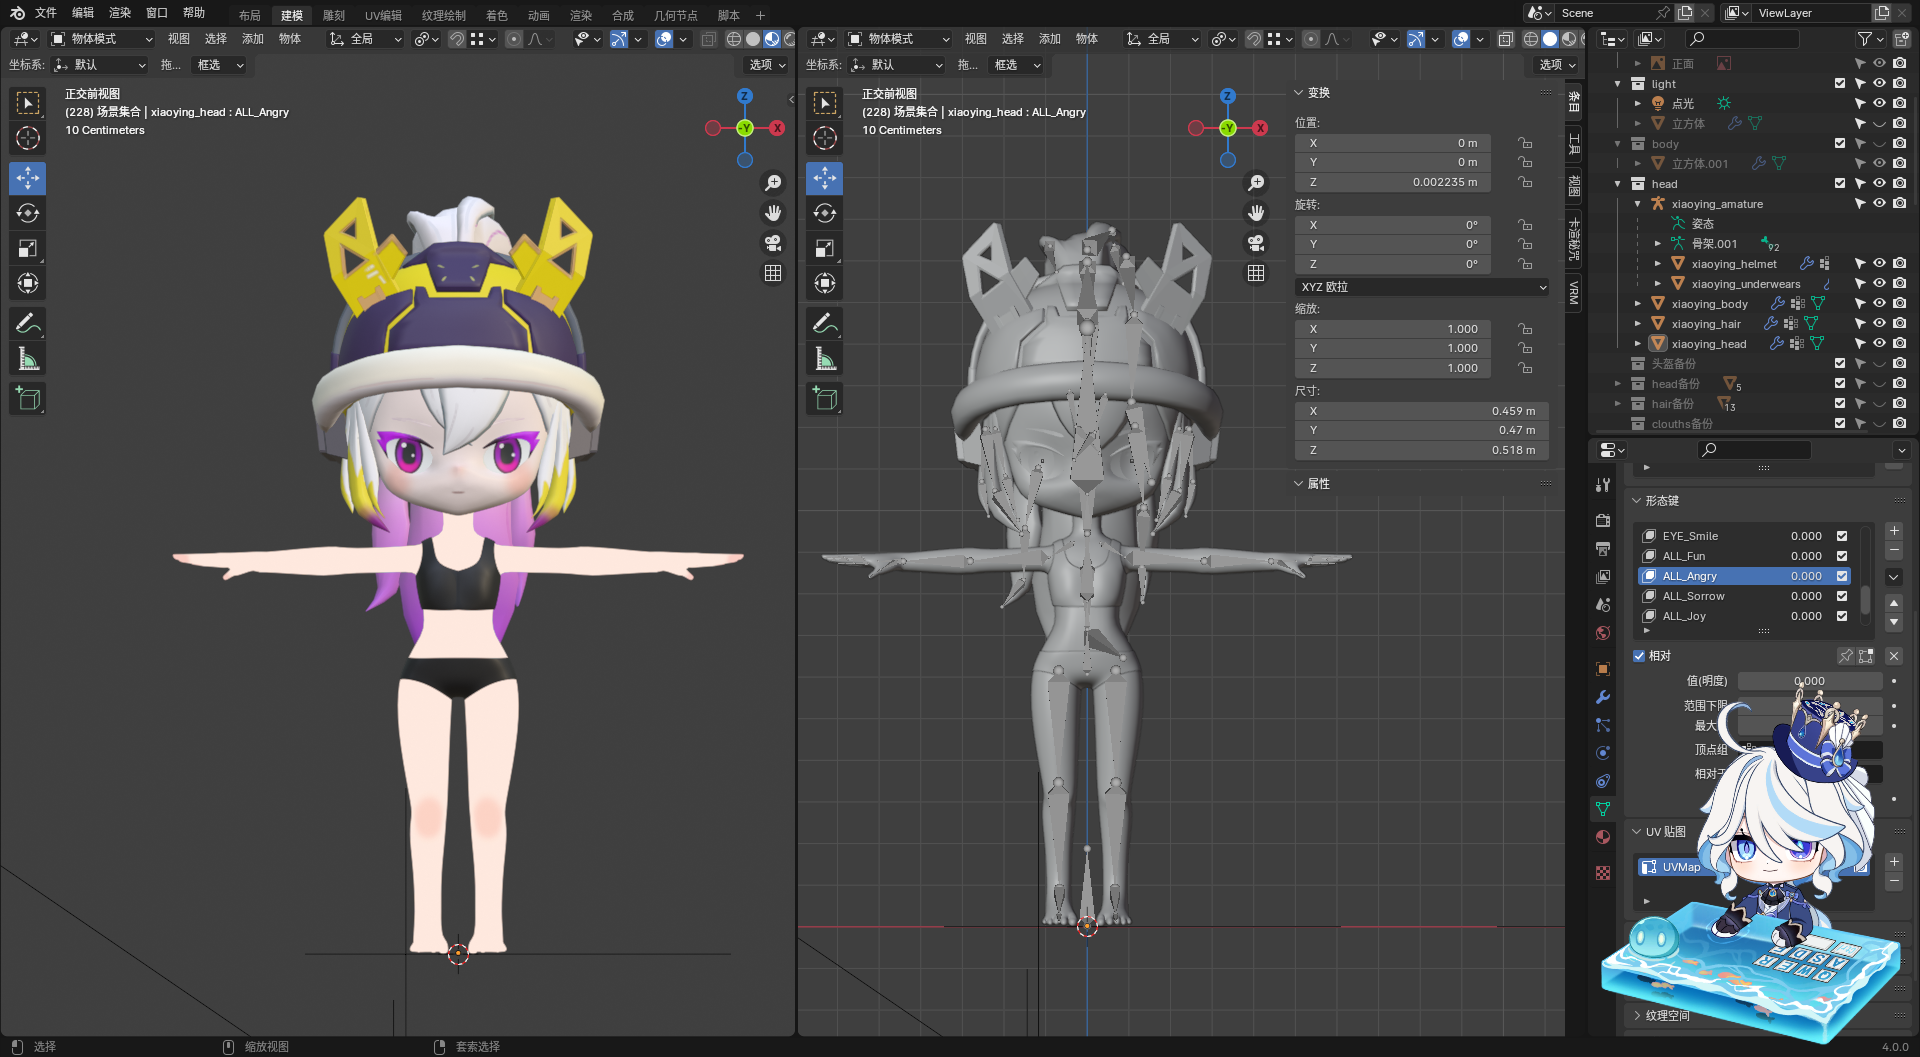Select the Move tool in left viewport
Viewport: 1920px width, 1057px height.
pyautogui.click(x=28, y=178)
